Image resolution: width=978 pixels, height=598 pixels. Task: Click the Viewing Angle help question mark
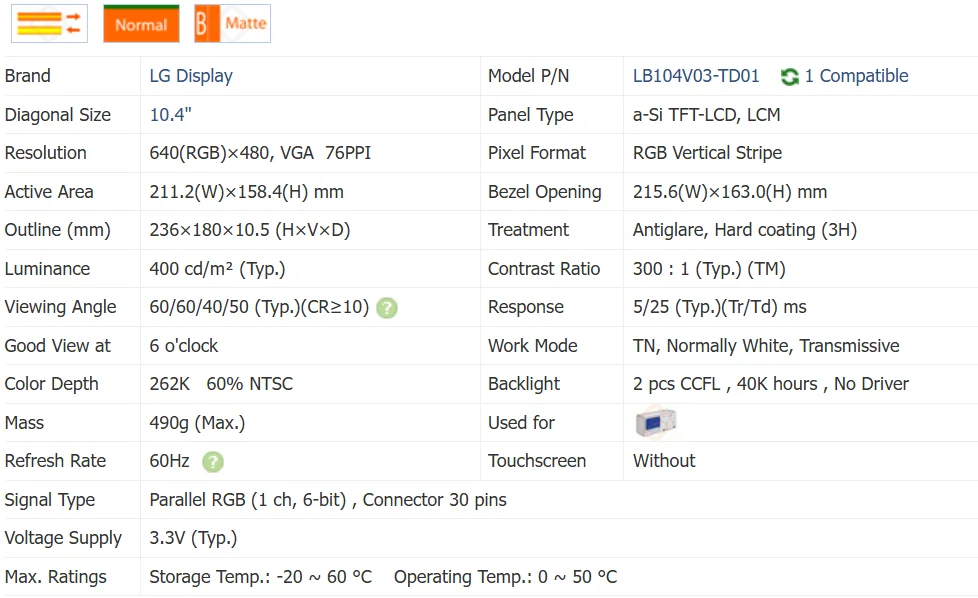387,308
